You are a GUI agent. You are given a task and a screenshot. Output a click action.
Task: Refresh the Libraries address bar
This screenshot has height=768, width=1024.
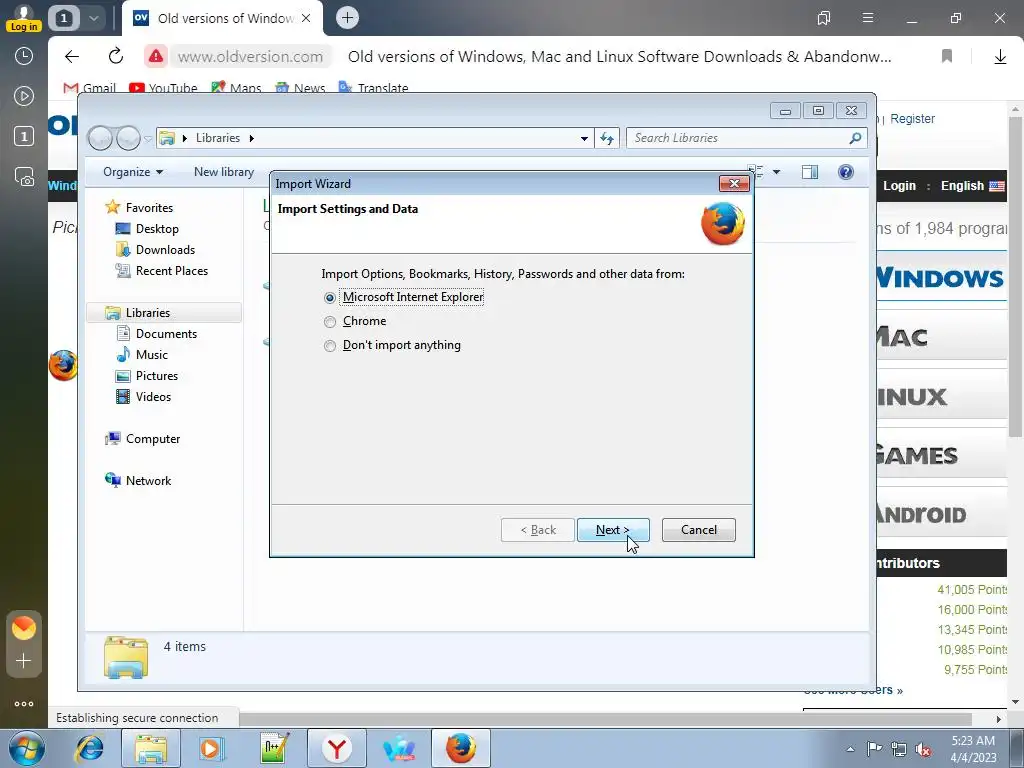[607, 138]
